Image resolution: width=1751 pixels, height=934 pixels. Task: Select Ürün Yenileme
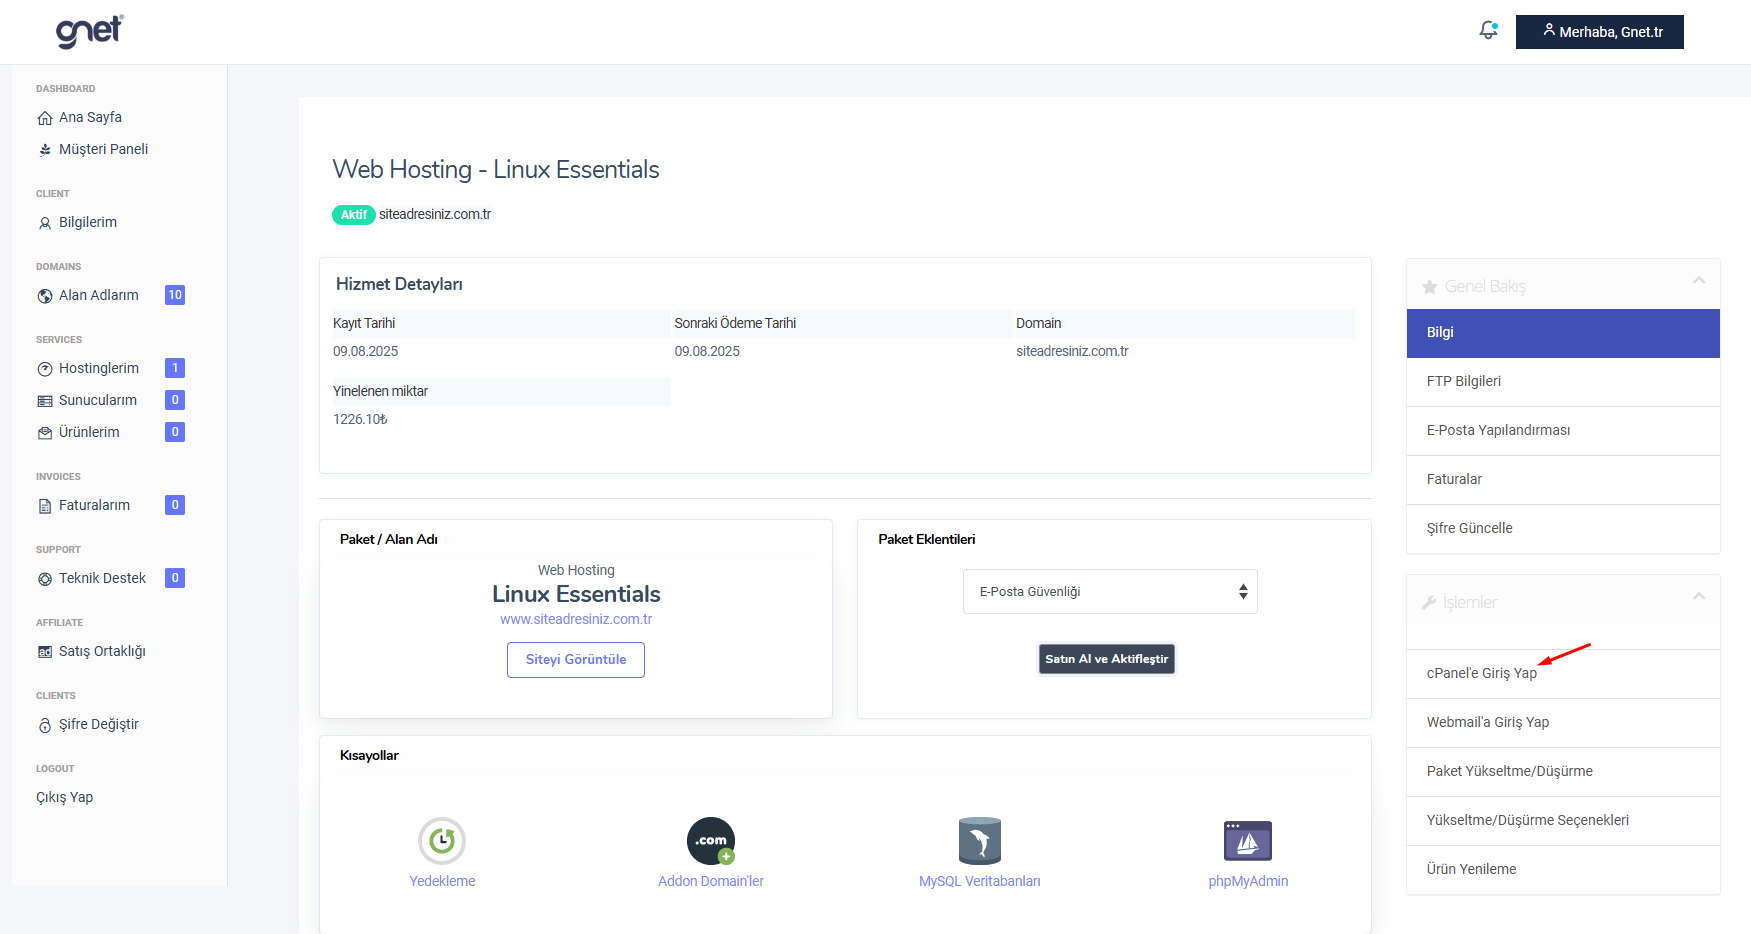(x=1563, y=870)
